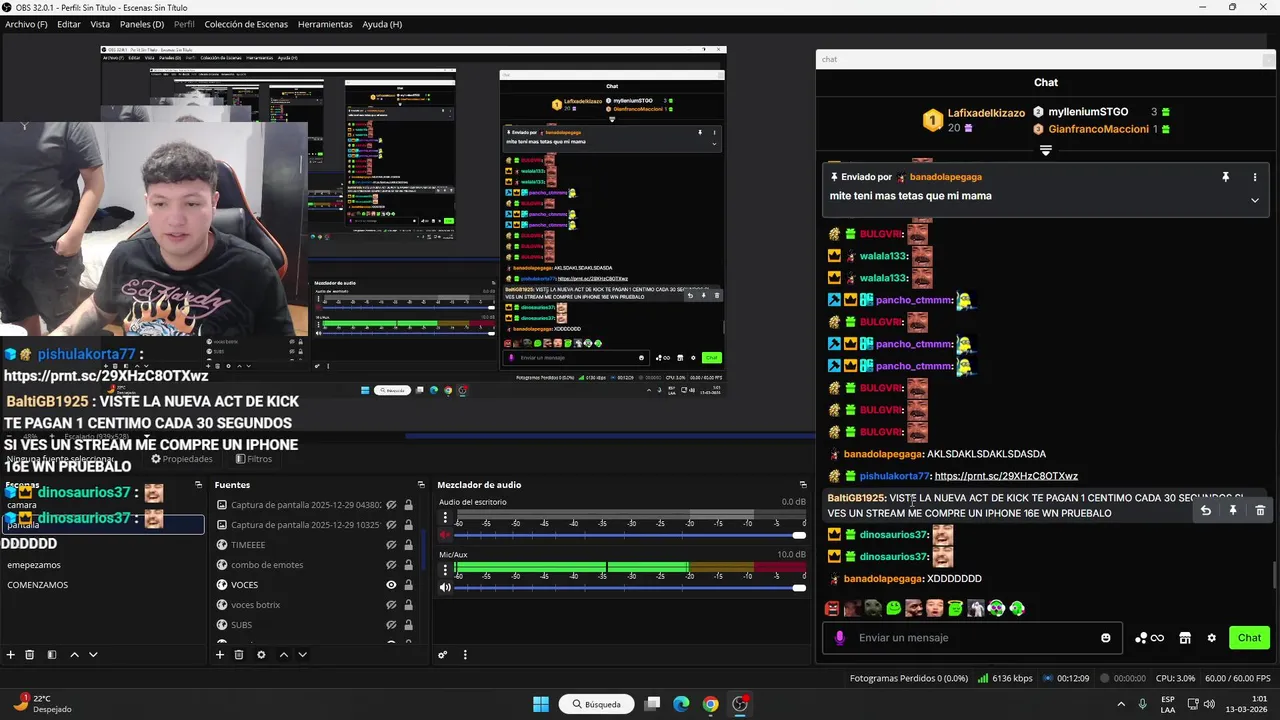Open Paneles (D) menu
The height and width of the screenshot is (720, 1280).
142,24
